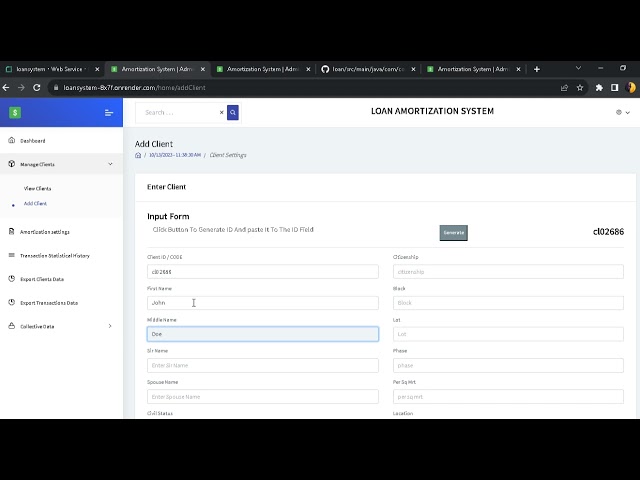This screenshot has width=640, height=480.
Task: Click the Export Transactions Data chart icon
Action: coord(11,302)
